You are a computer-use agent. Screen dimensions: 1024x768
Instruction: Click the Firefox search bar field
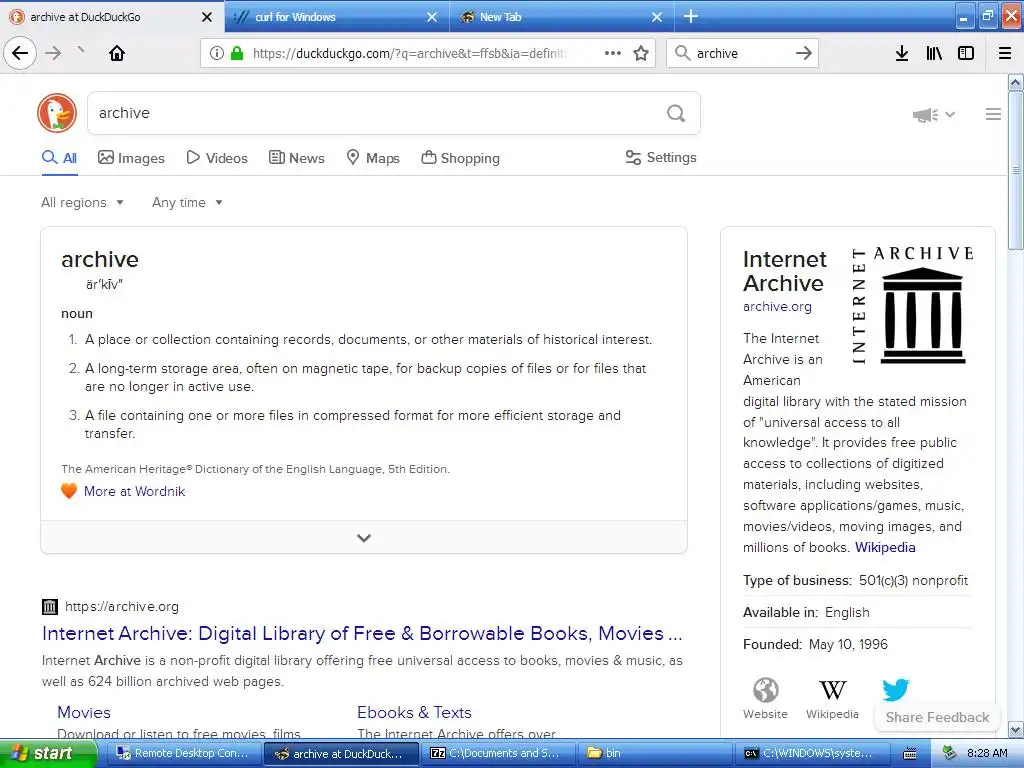click(741, 54)
